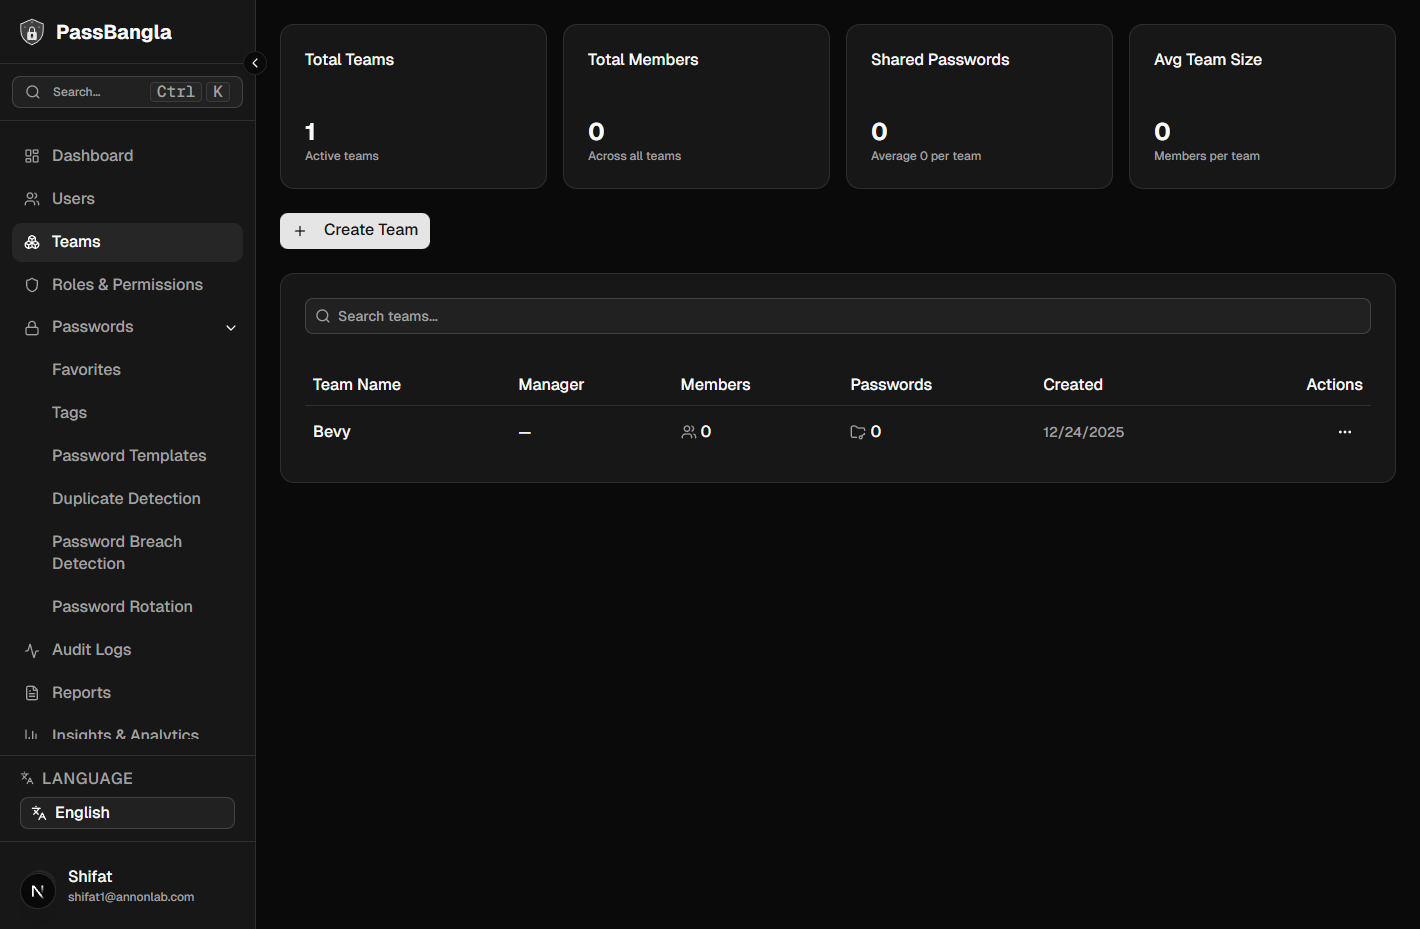This screenshot has height=929, width=1420.
Task: Go to Password Templates
Action: pyautogui.click(x=129, y=456)
